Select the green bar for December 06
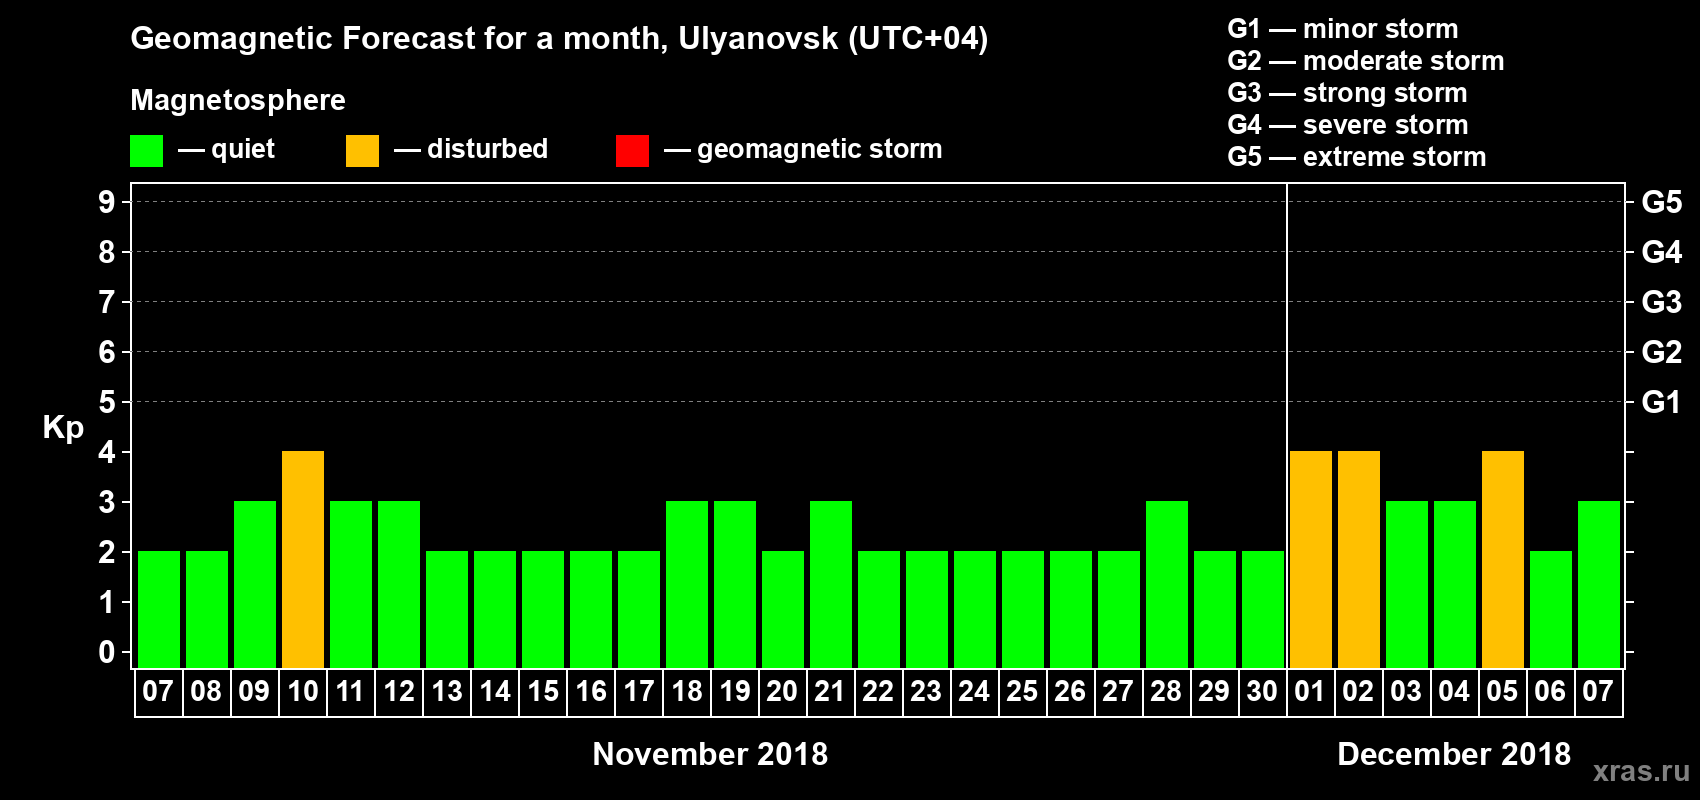Image resolution: width=1700 pixels, height=800 pixels. click(x=1551, y=610)
